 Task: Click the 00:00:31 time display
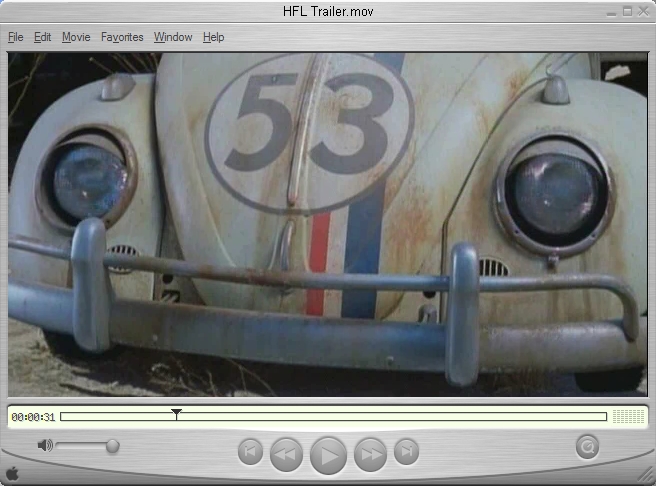click(x=33, y=417)
